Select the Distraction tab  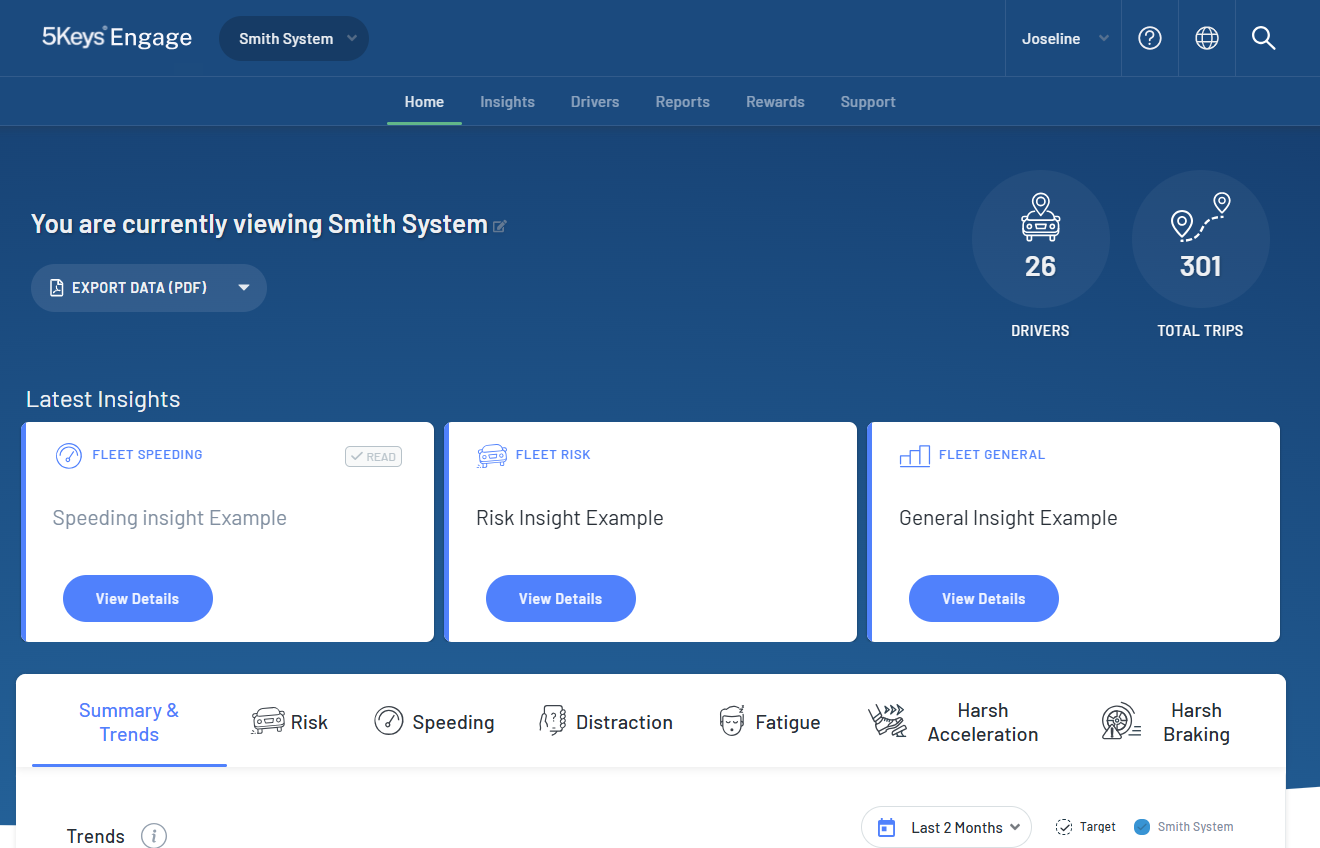point(606,722)
